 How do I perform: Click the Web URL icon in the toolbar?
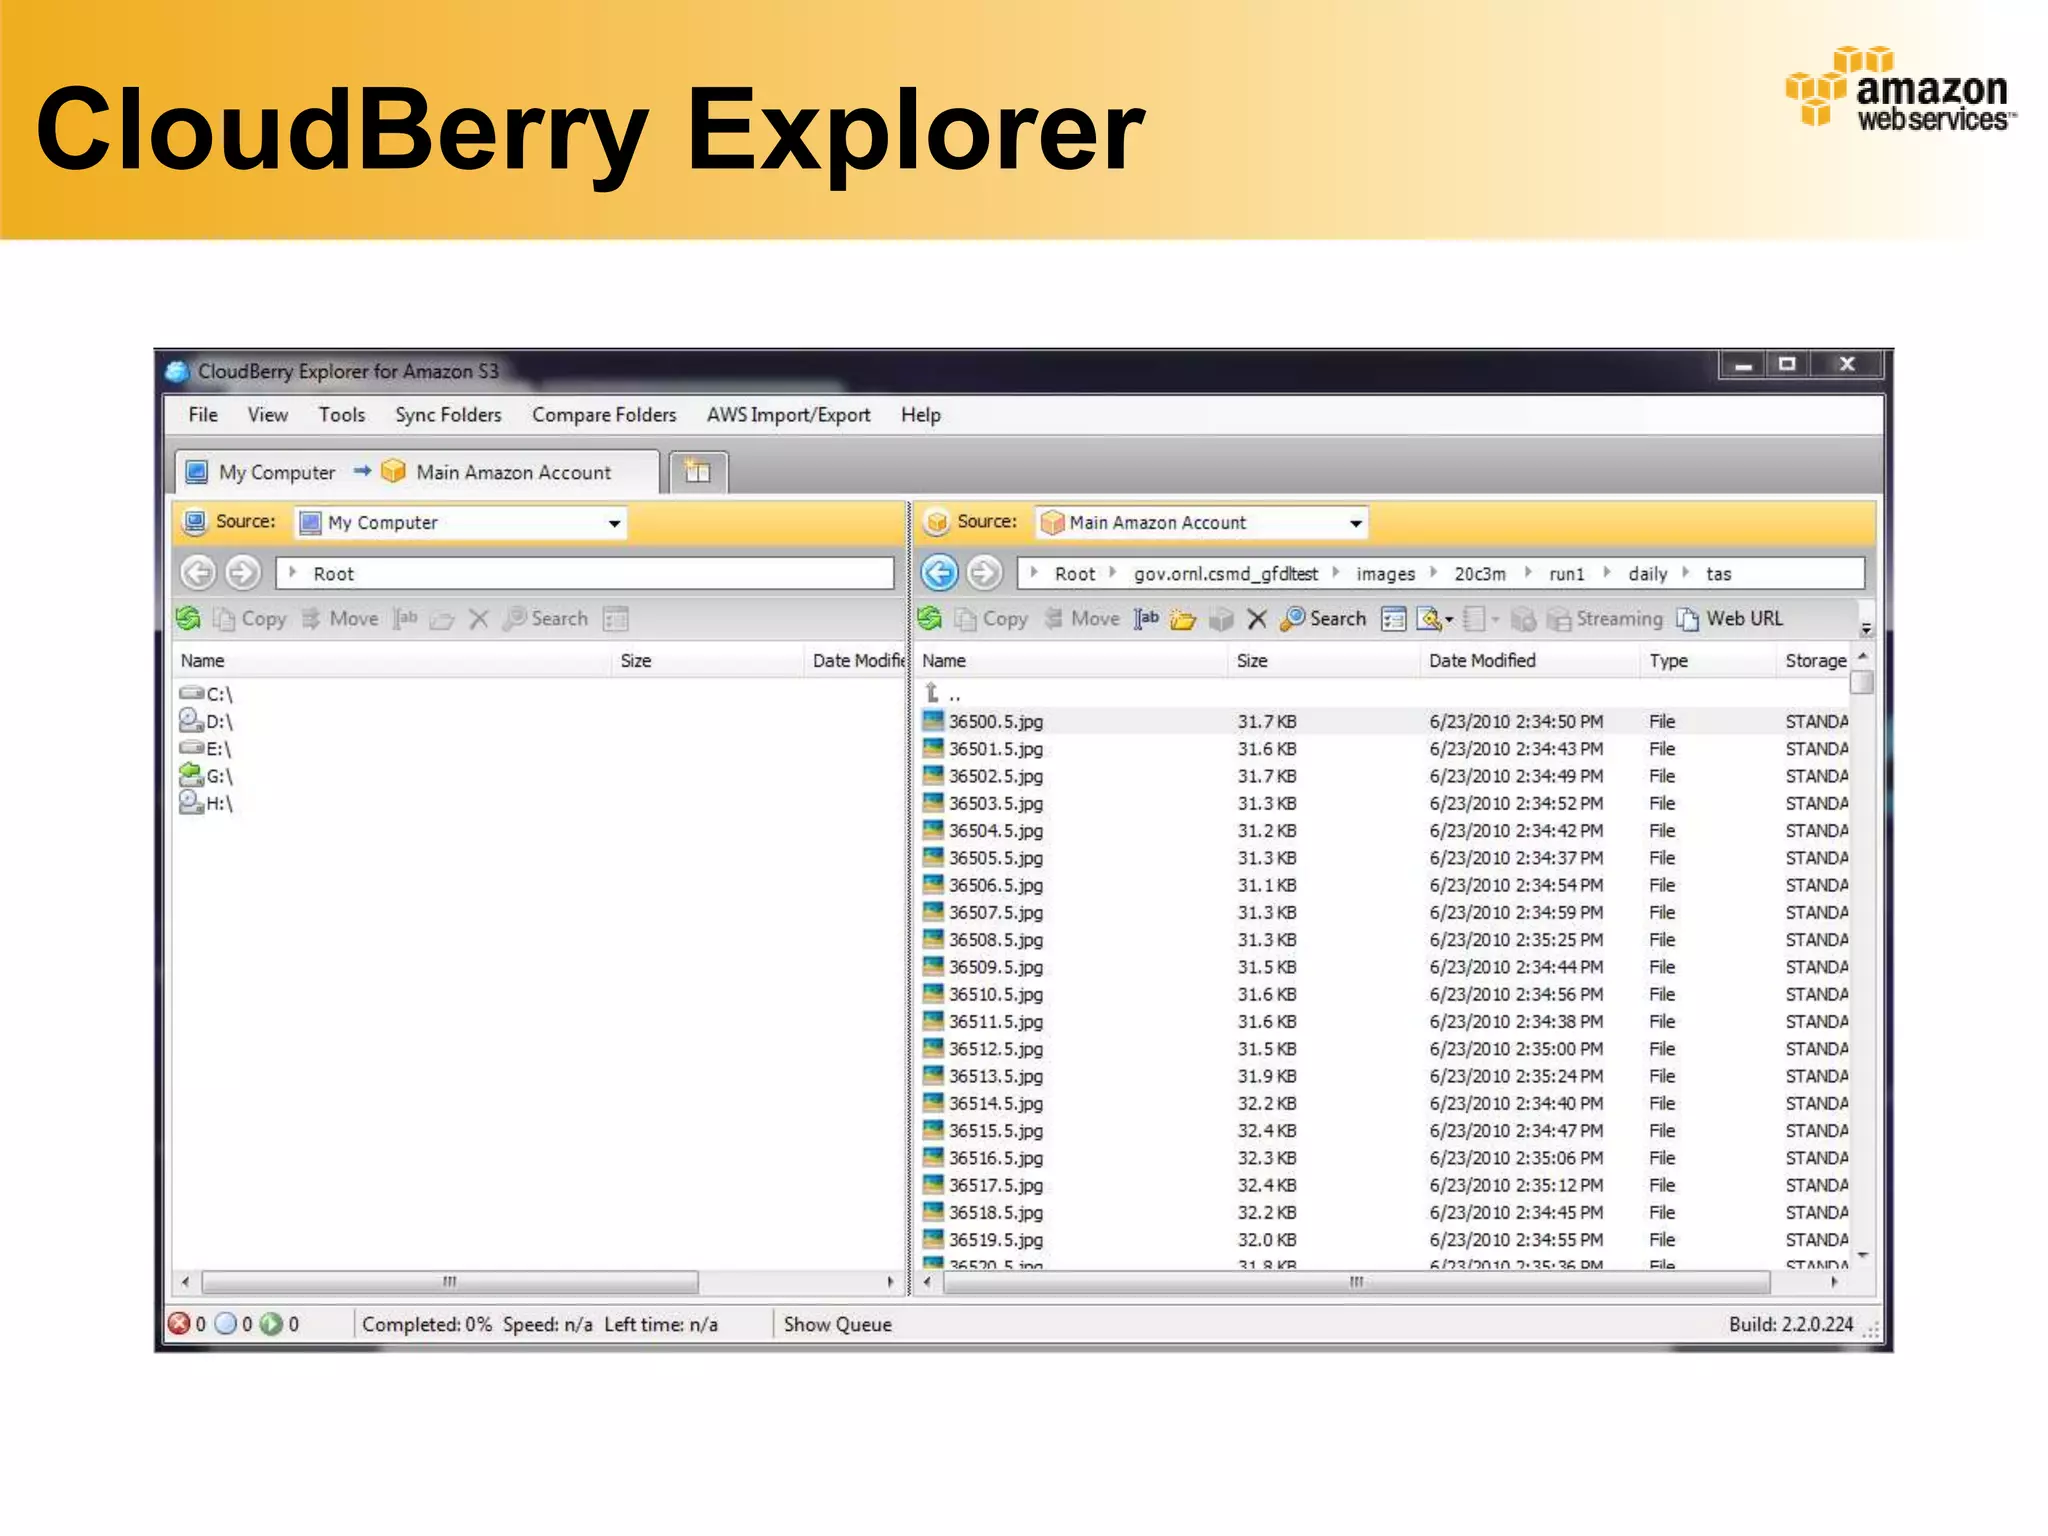[x=1688, y=620]
